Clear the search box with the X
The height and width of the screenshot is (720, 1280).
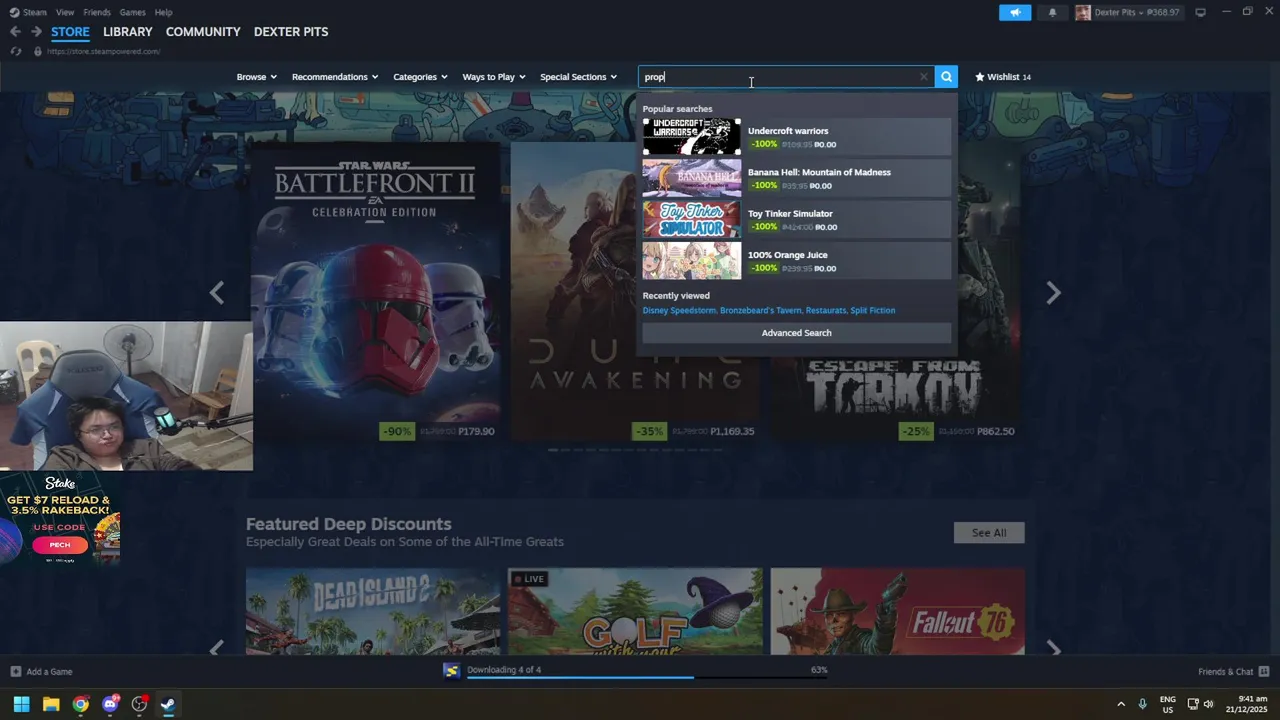(x=923, y=77)
